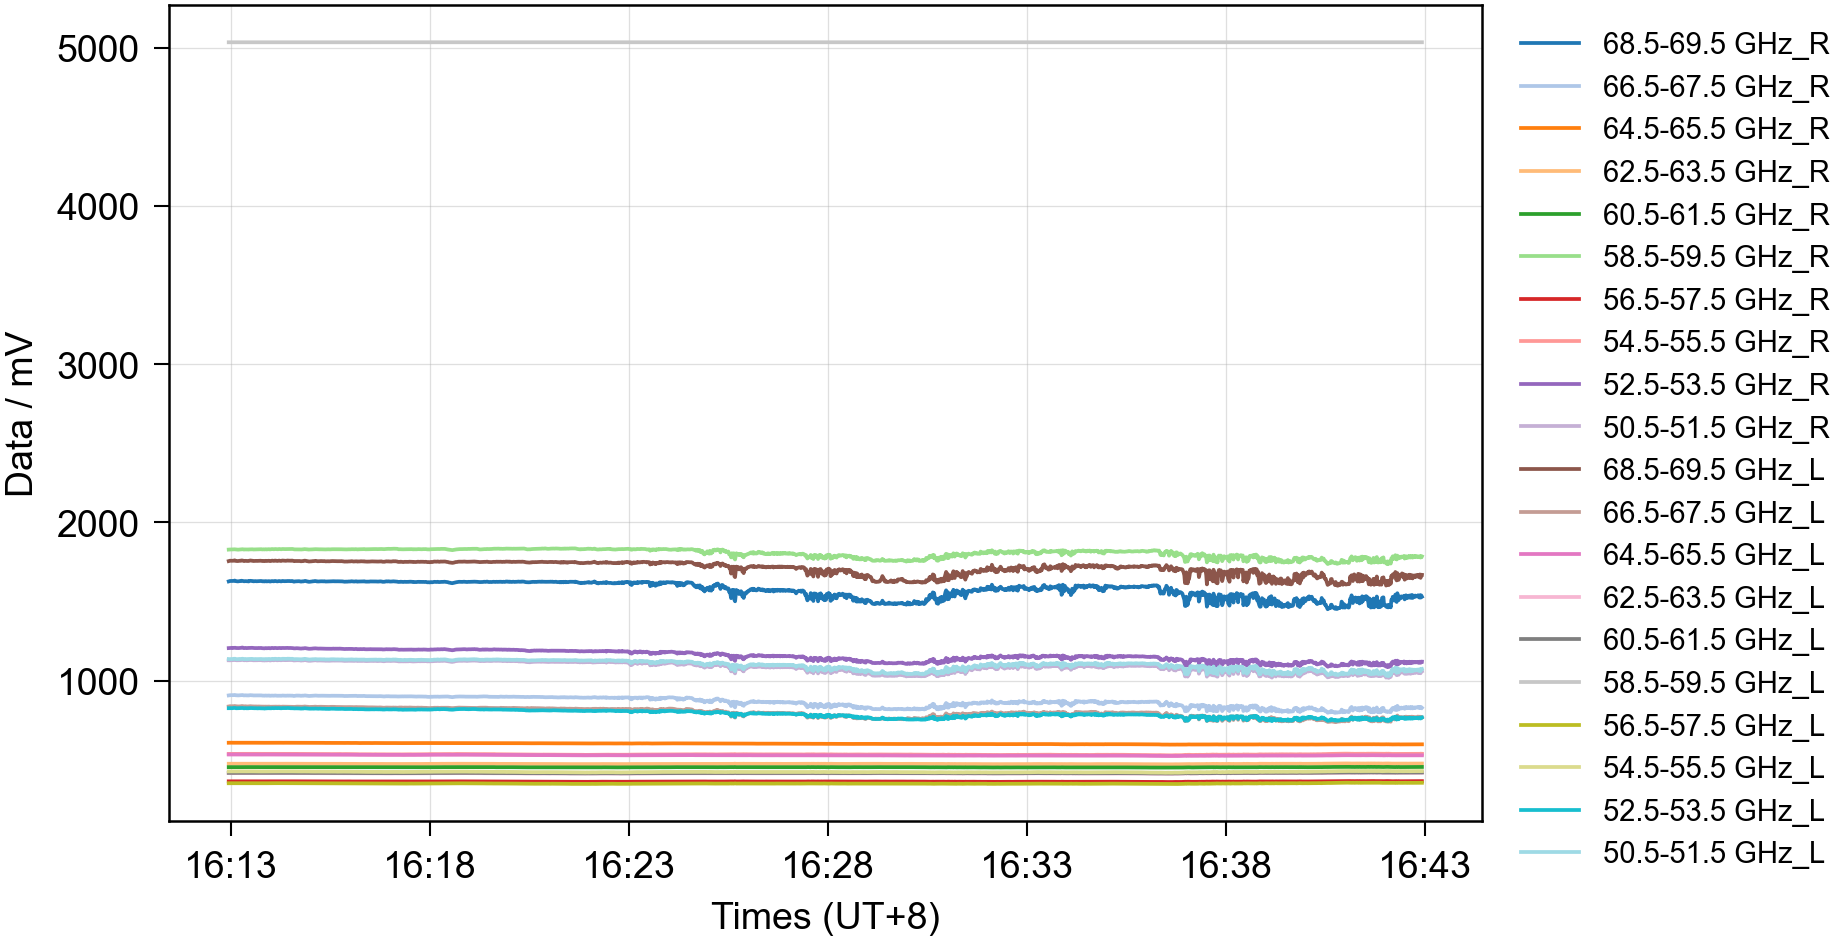
Task: Click the 56.5-57.5 GHz_R red legend swatch
Action: pyautogui.click(x=1549, y=300)
